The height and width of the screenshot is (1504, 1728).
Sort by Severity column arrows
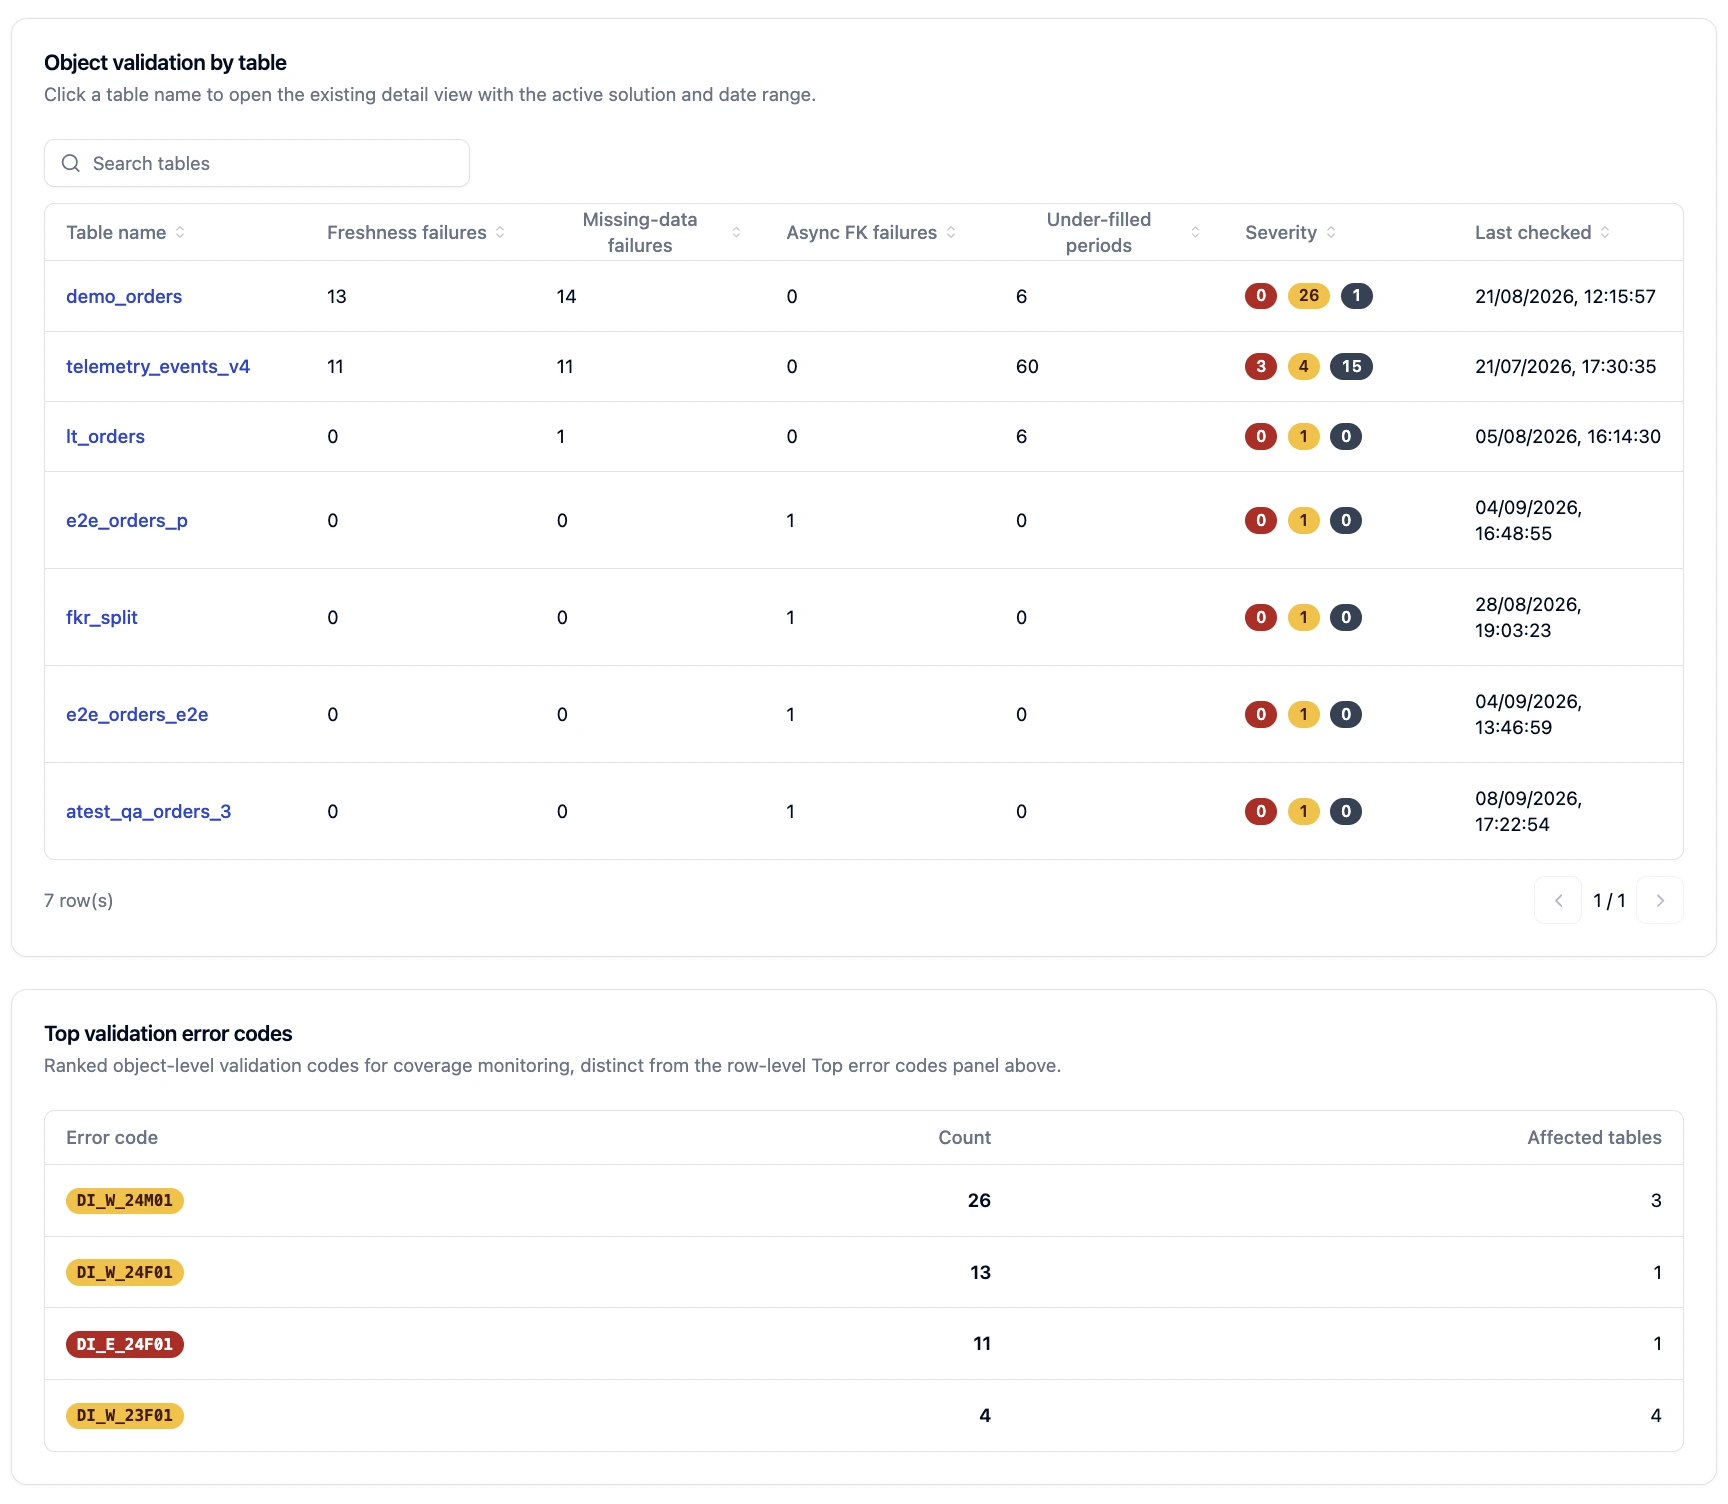pos(1331,232)
